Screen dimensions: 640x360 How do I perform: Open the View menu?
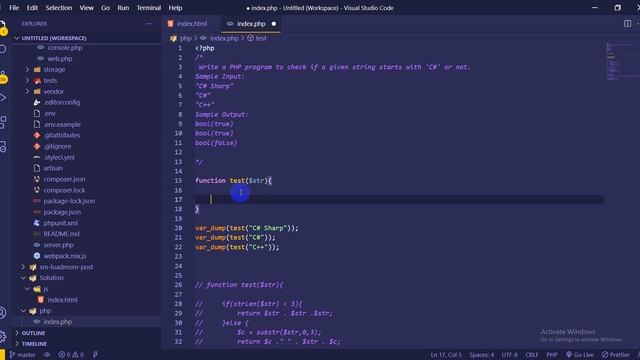87,8
